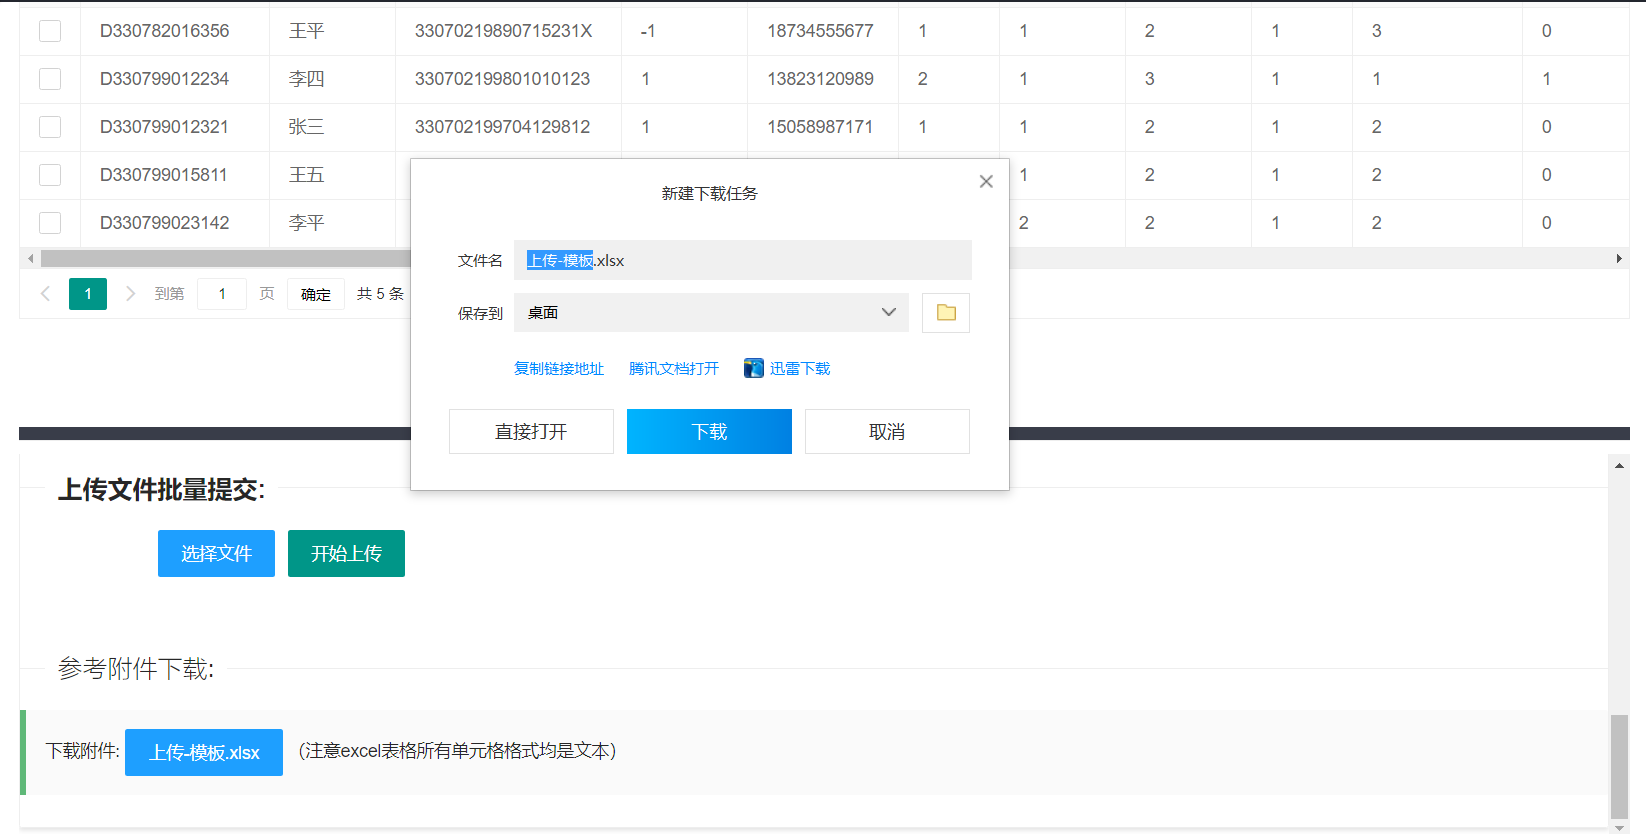Tick checkbox for row D330799012321

coord(50,127)
